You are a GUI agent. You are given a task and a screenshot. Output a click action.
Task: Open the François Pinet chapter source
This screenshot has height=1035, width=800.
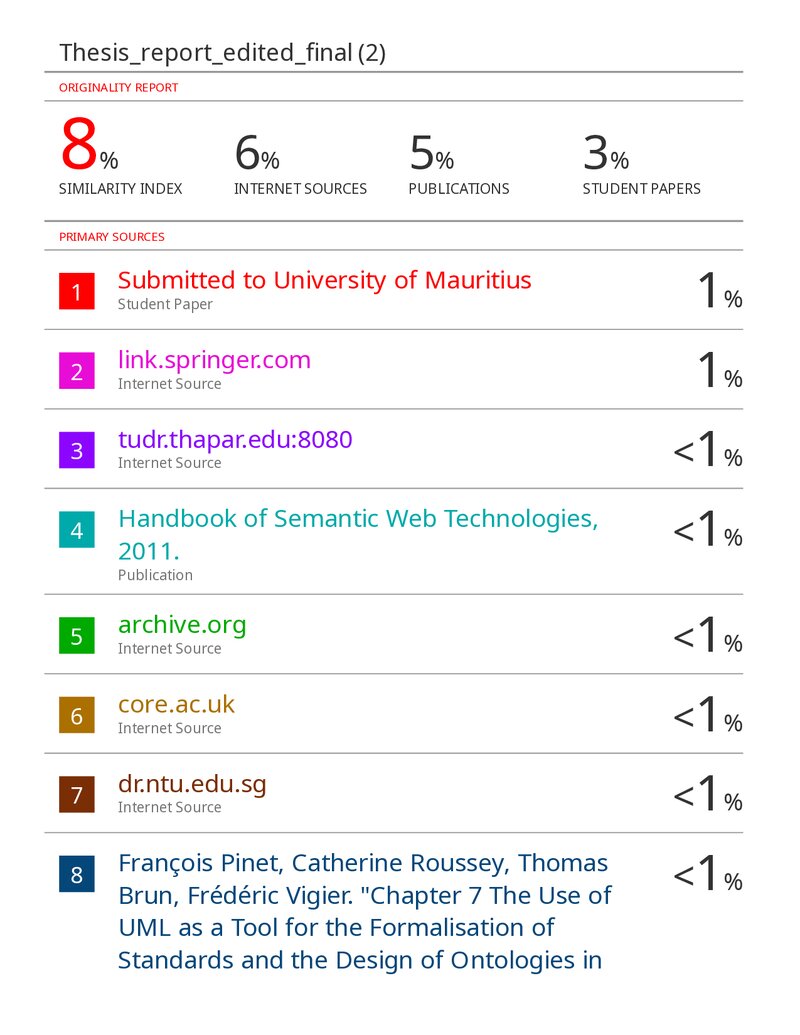[x=364, y=912]
